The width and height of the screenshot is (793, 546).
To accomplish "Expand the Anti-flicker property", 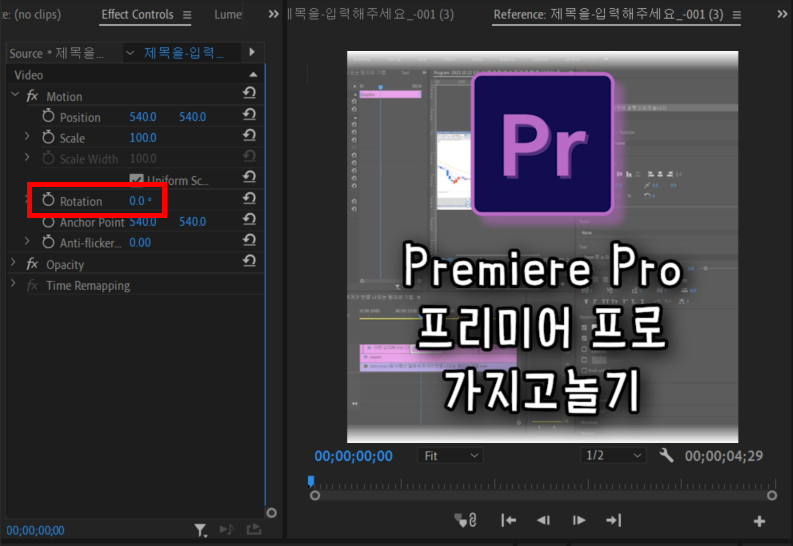I will [27, 241].
